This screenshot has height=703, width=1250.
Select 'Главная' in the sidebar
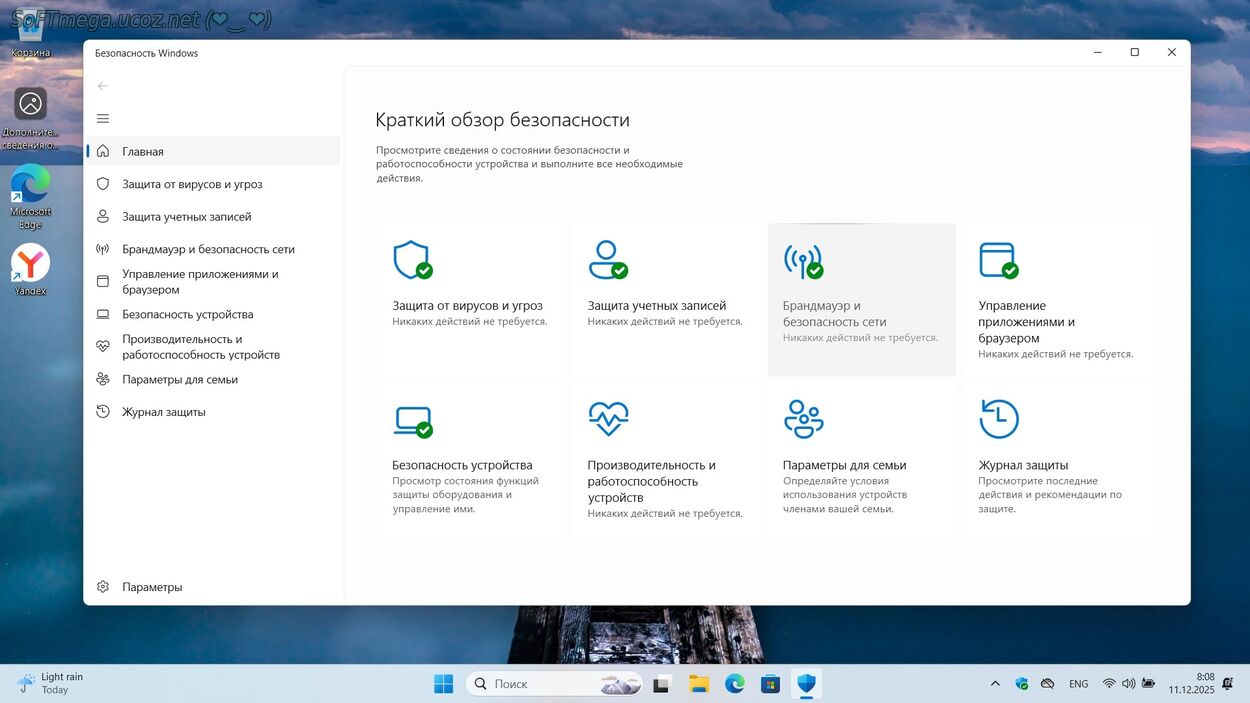click(143, 152)
